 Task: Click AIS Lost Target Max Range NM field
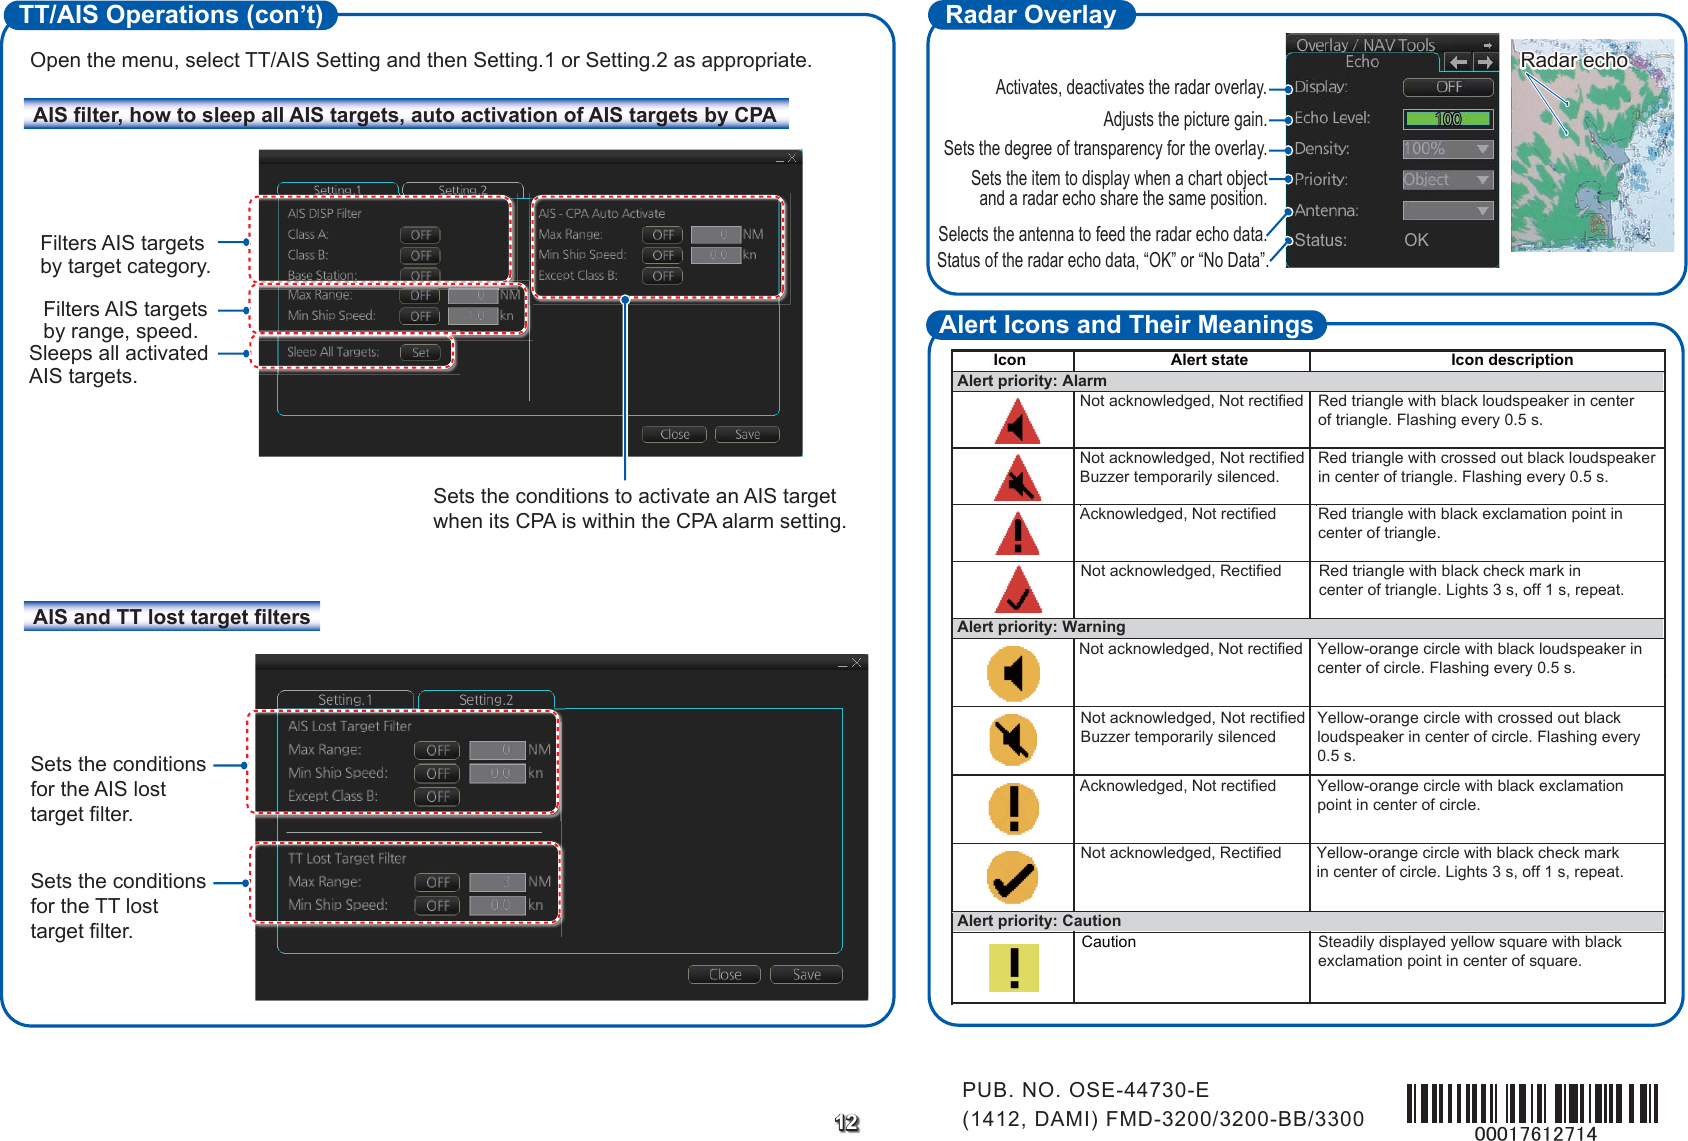point(497,750)
